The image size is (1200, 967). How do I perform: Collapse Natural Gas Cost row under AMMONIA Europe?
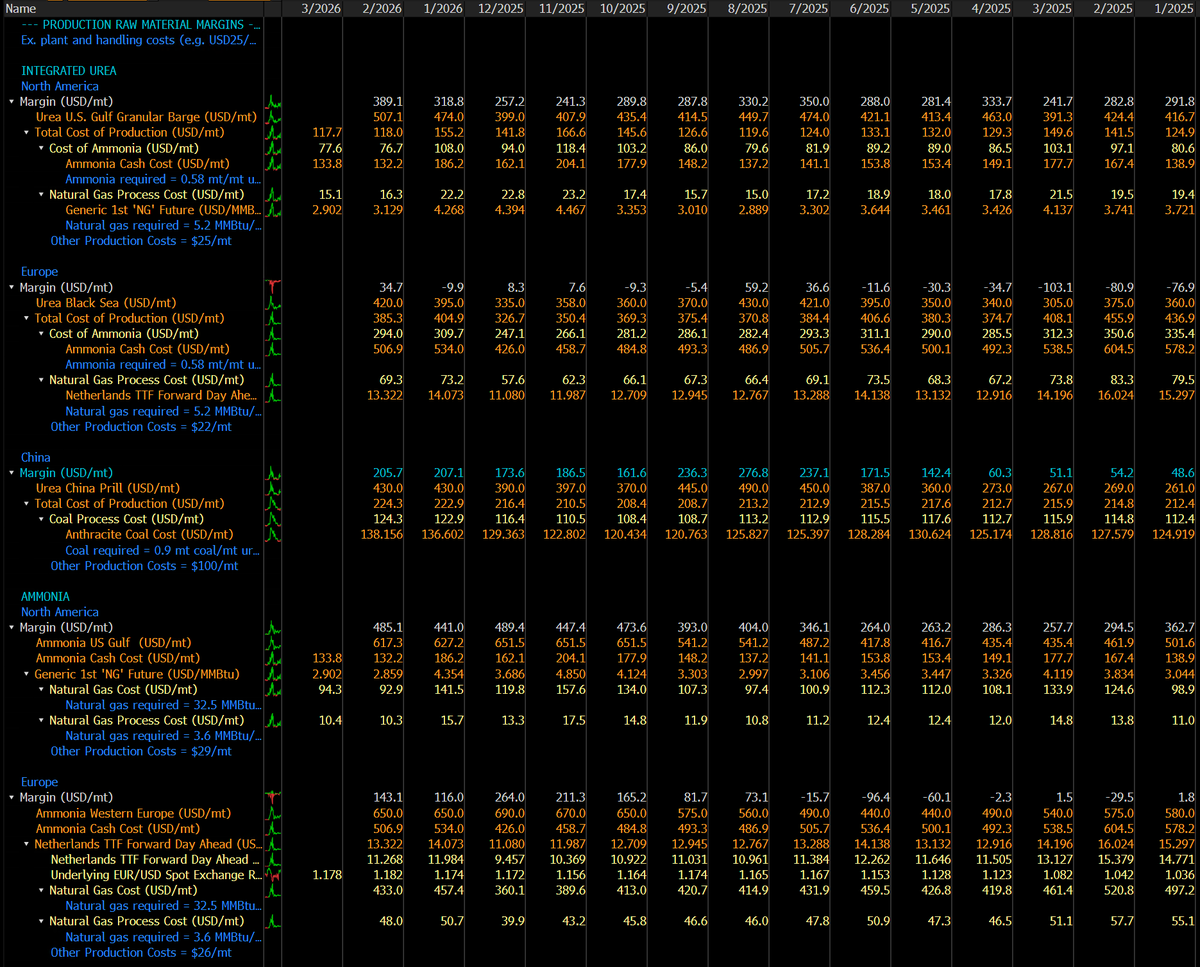click(x=41, y=890)
